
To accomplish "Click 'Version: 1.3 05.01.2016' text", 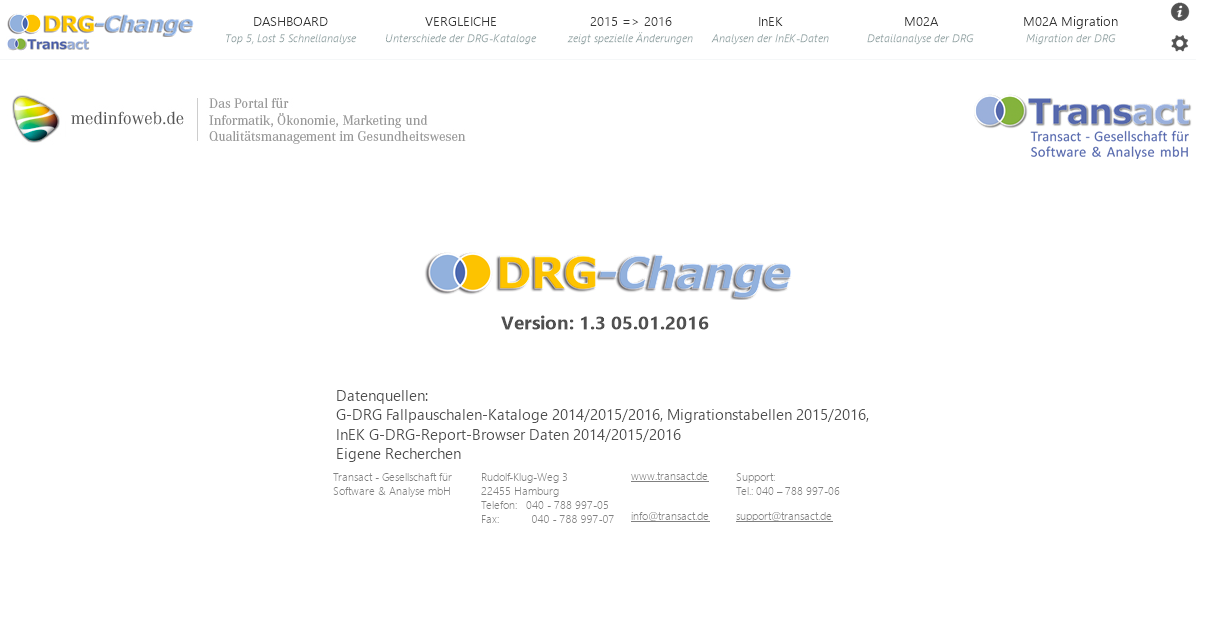I will click(605, 323).
